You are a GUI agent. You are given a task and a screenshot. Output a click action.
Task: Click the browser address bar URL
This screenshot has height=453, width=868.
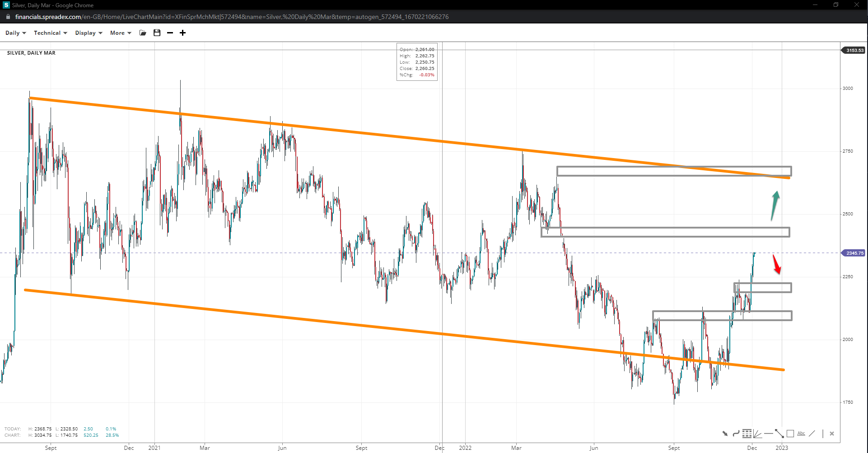(x=230, y=17)
